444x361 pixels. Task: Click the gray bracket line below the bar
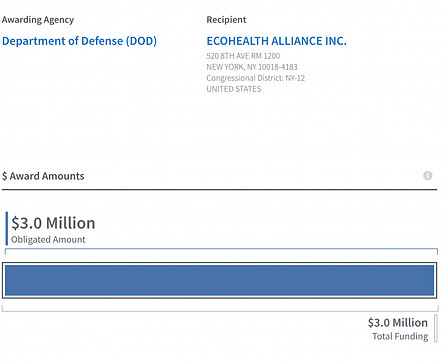point(220,309)
